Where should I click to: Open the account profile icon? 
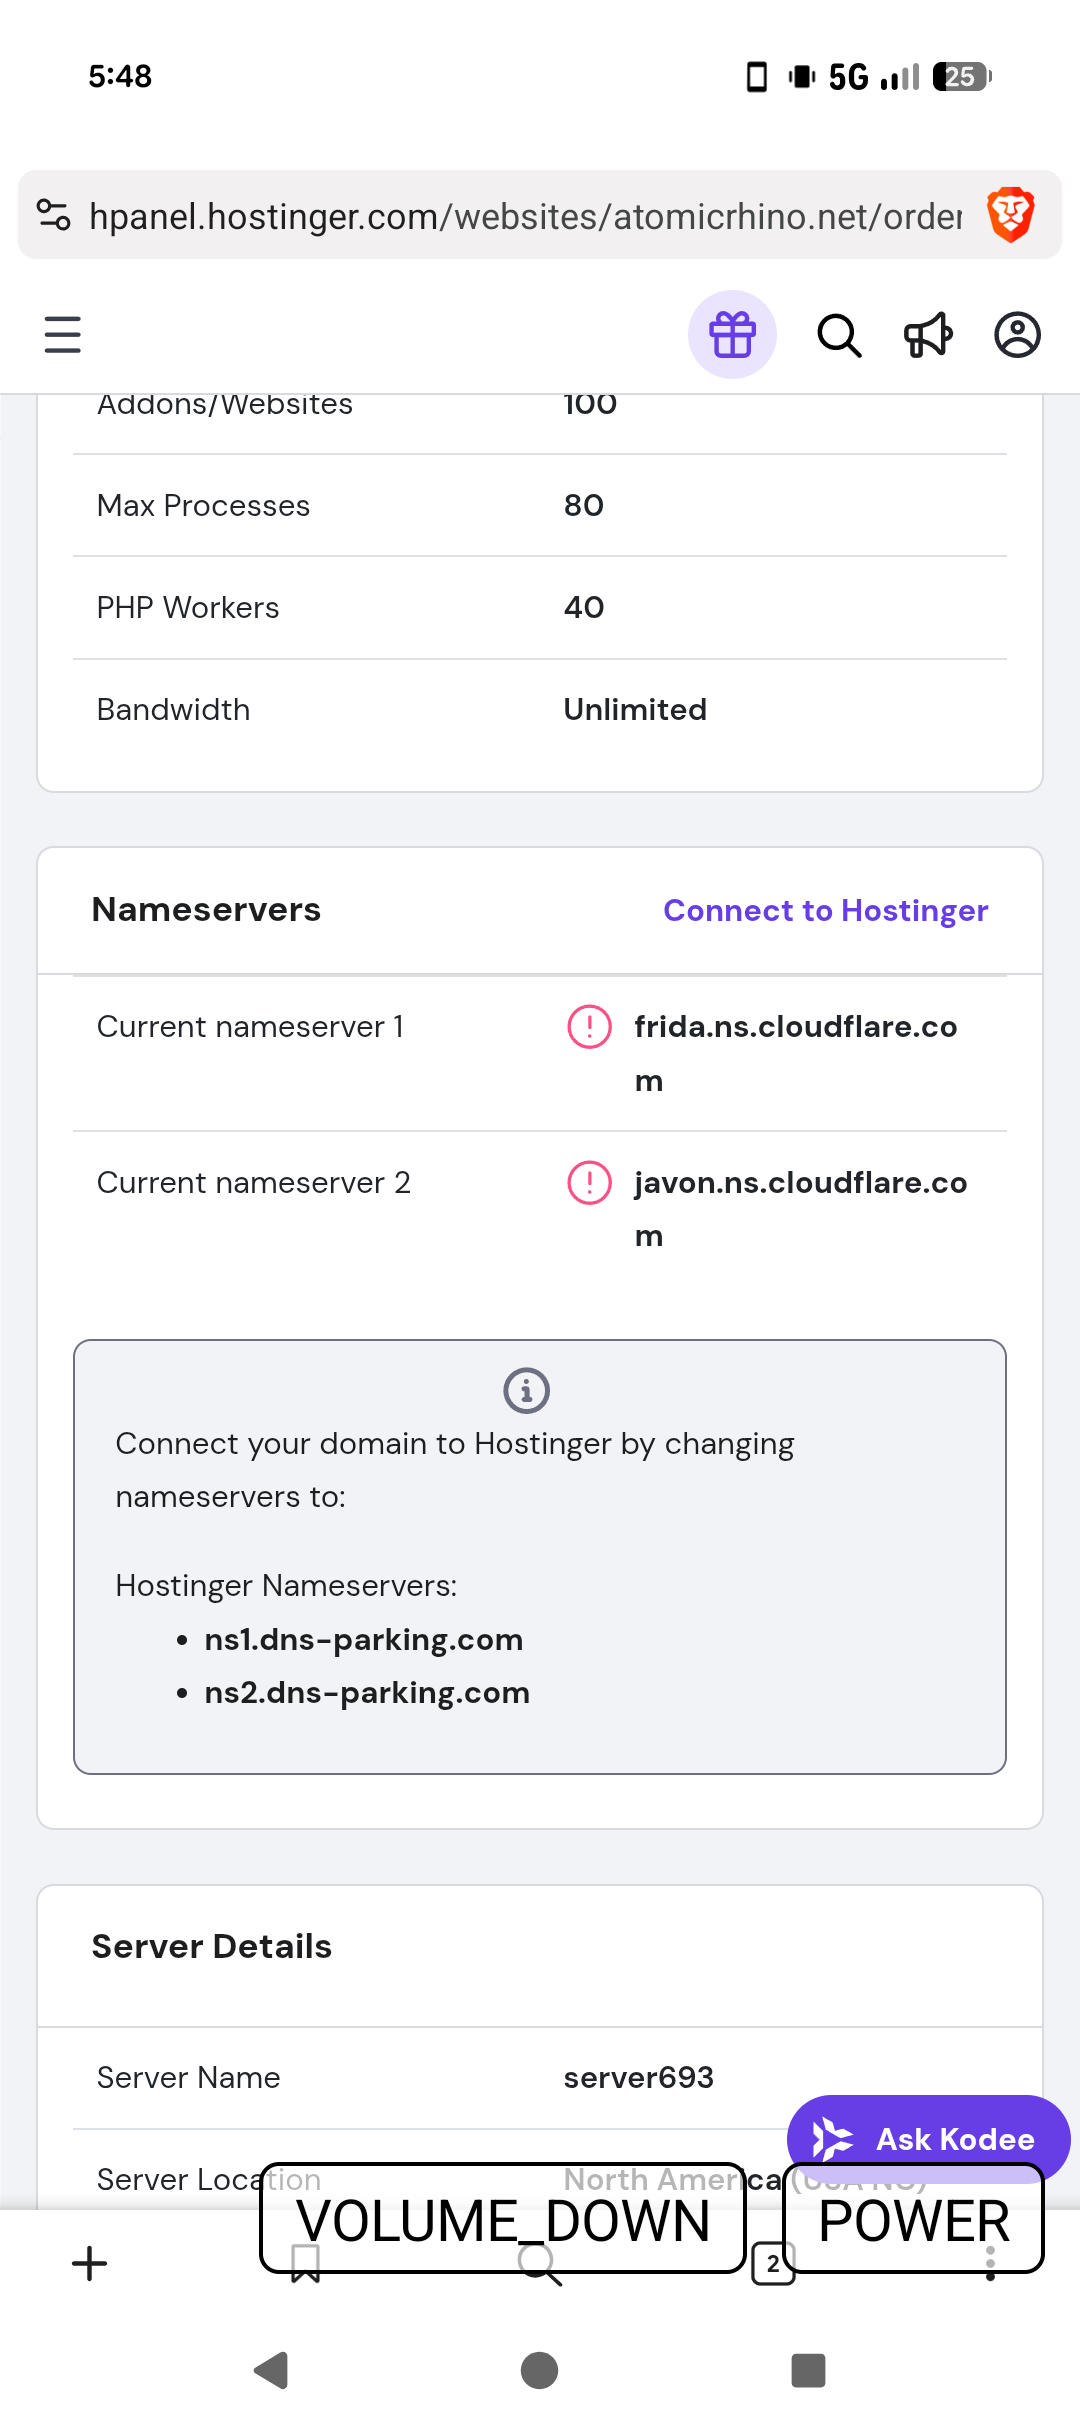tap(1017, 335)
